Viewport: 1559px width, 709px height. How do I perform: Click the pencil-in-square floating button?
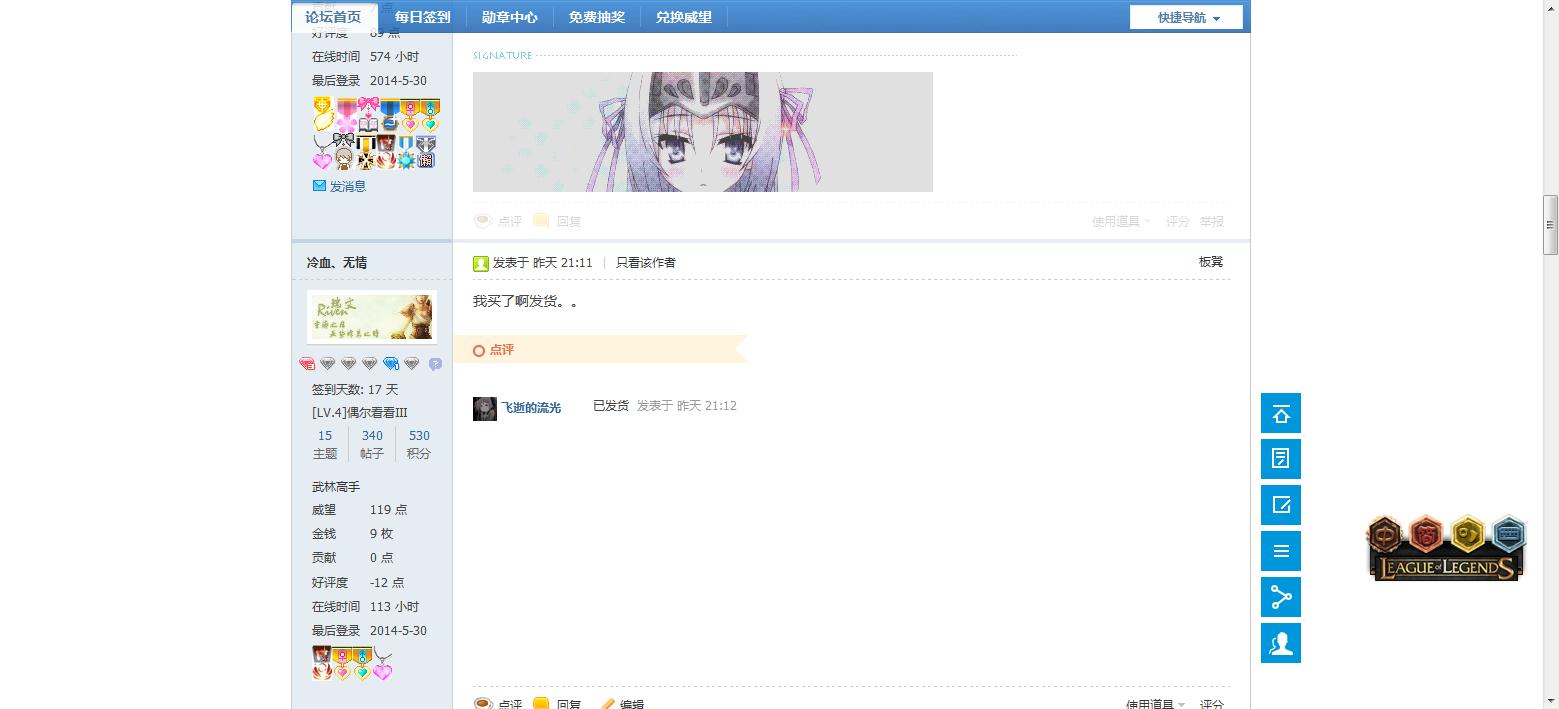pos(1281,505)
